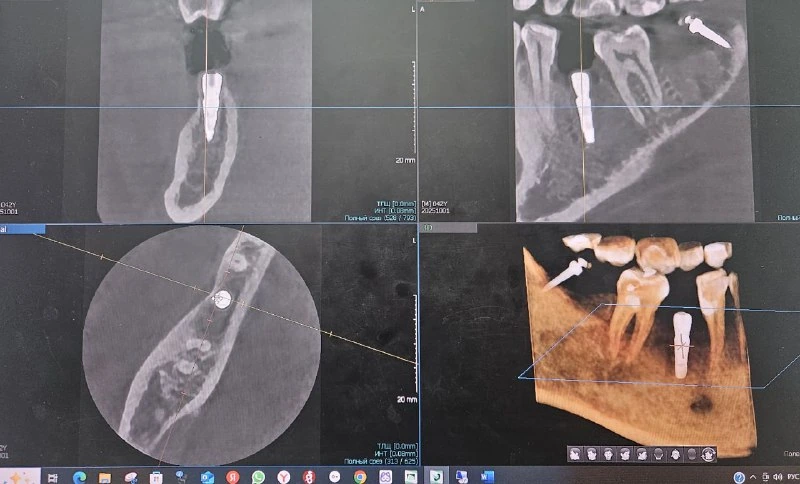
Task: Set 3D view to frontal head orientation
Action: 608,454
